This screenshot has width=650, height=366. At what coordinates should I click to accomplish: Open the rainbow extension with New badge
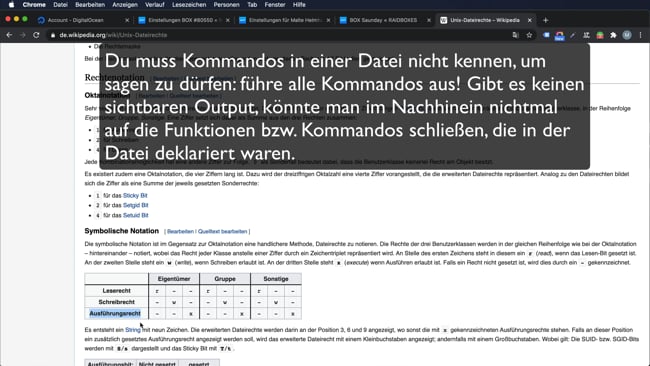tap(560, 36)
